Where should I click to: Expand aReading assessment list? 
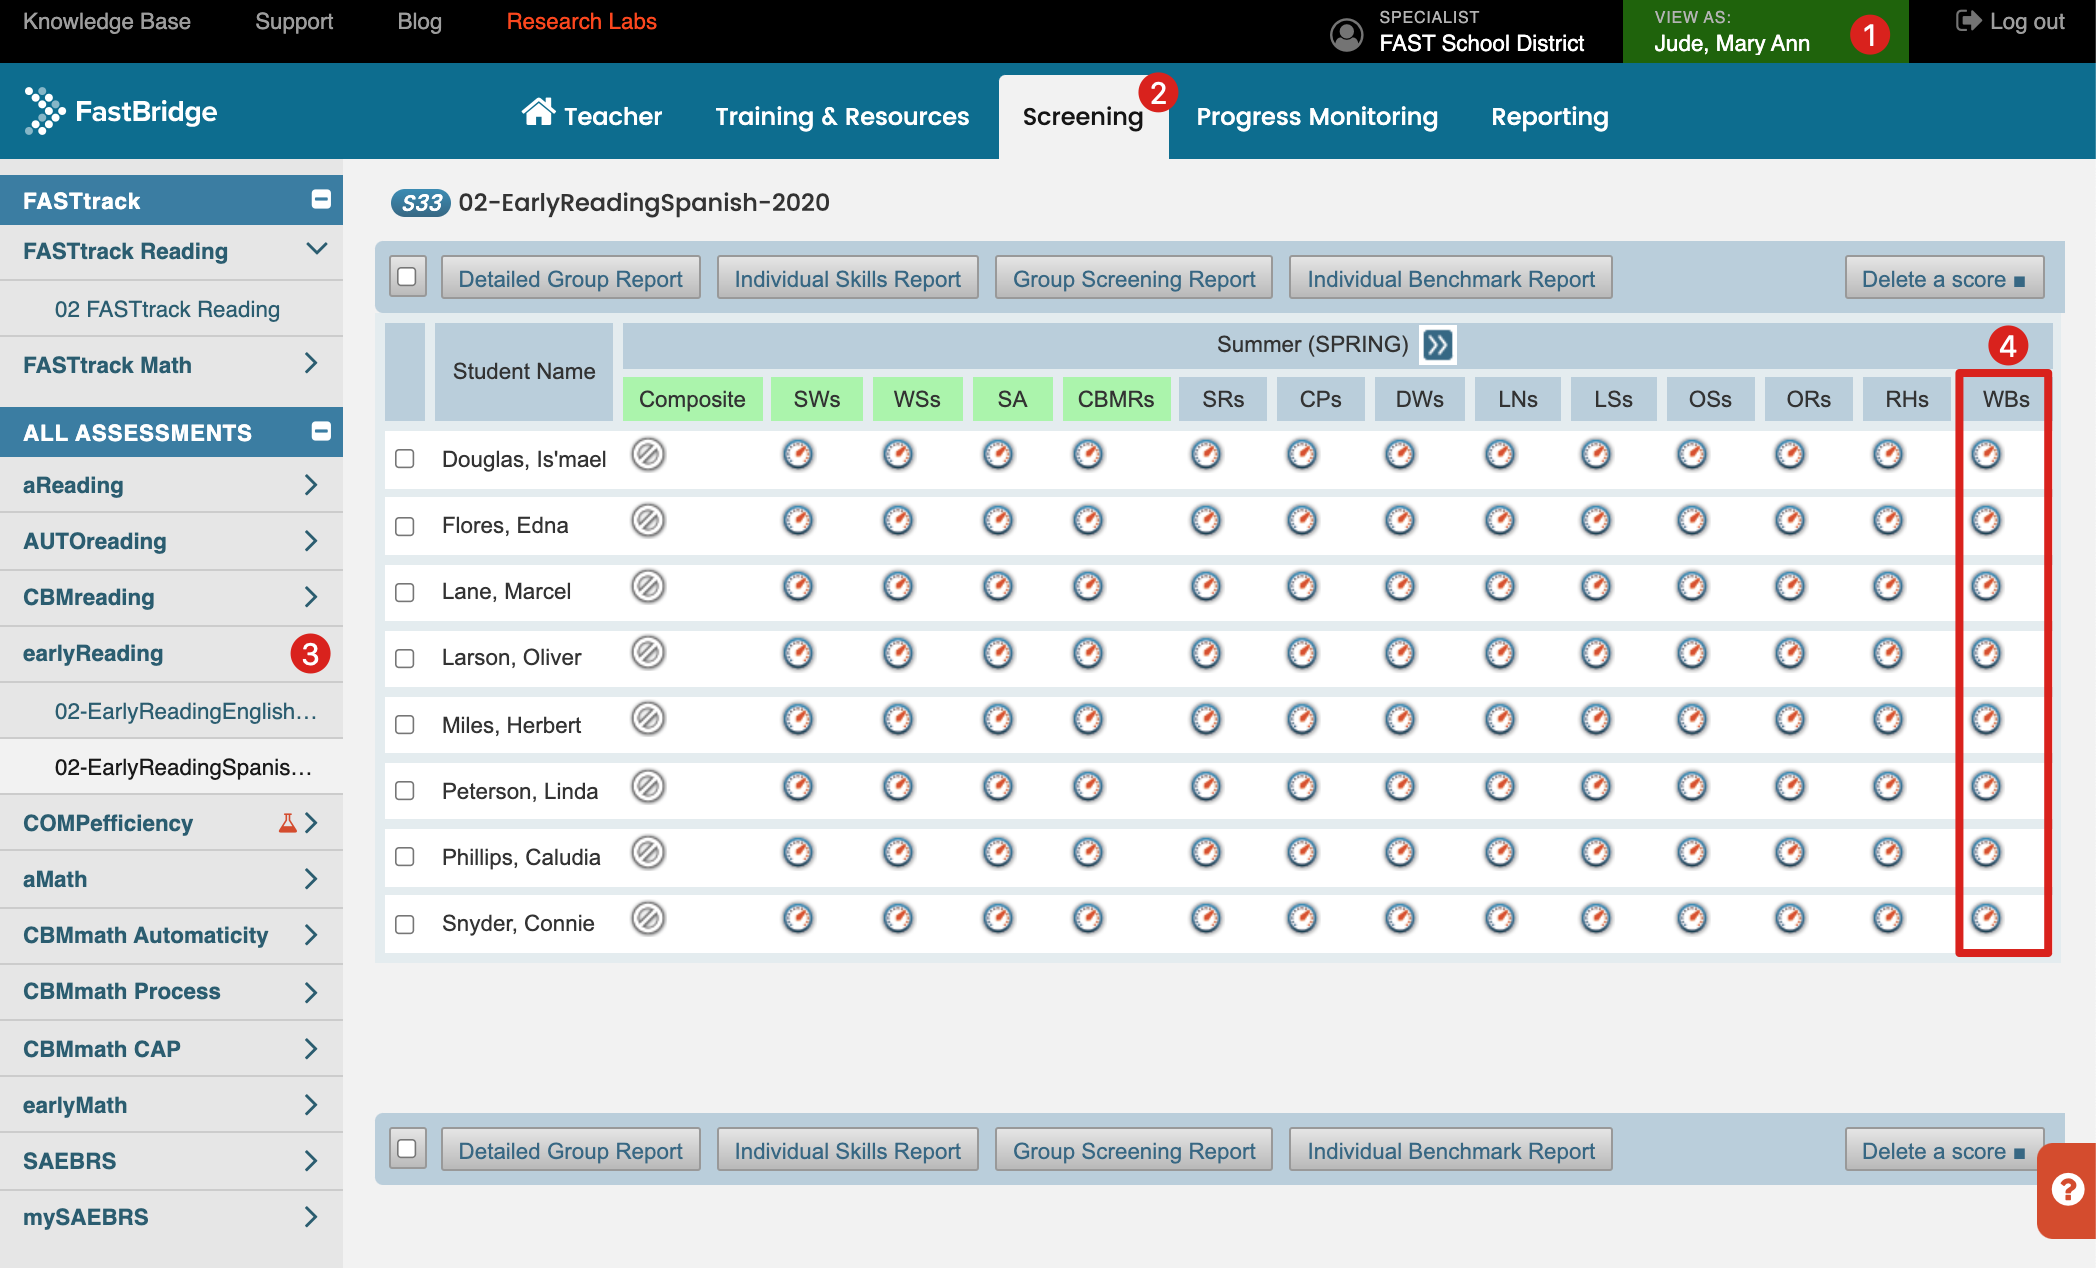click(311, 485)
